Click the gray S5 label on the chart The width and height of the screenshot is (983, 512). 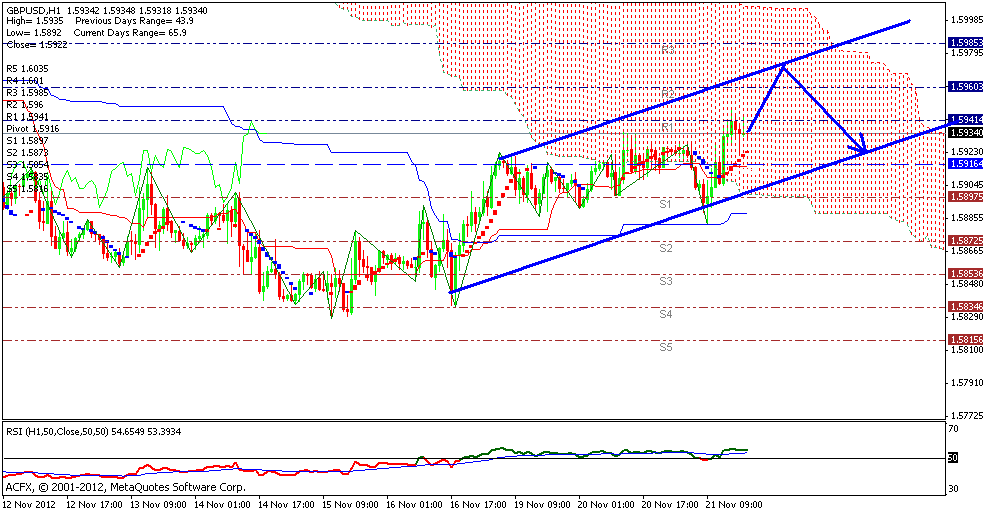(666, 347)
